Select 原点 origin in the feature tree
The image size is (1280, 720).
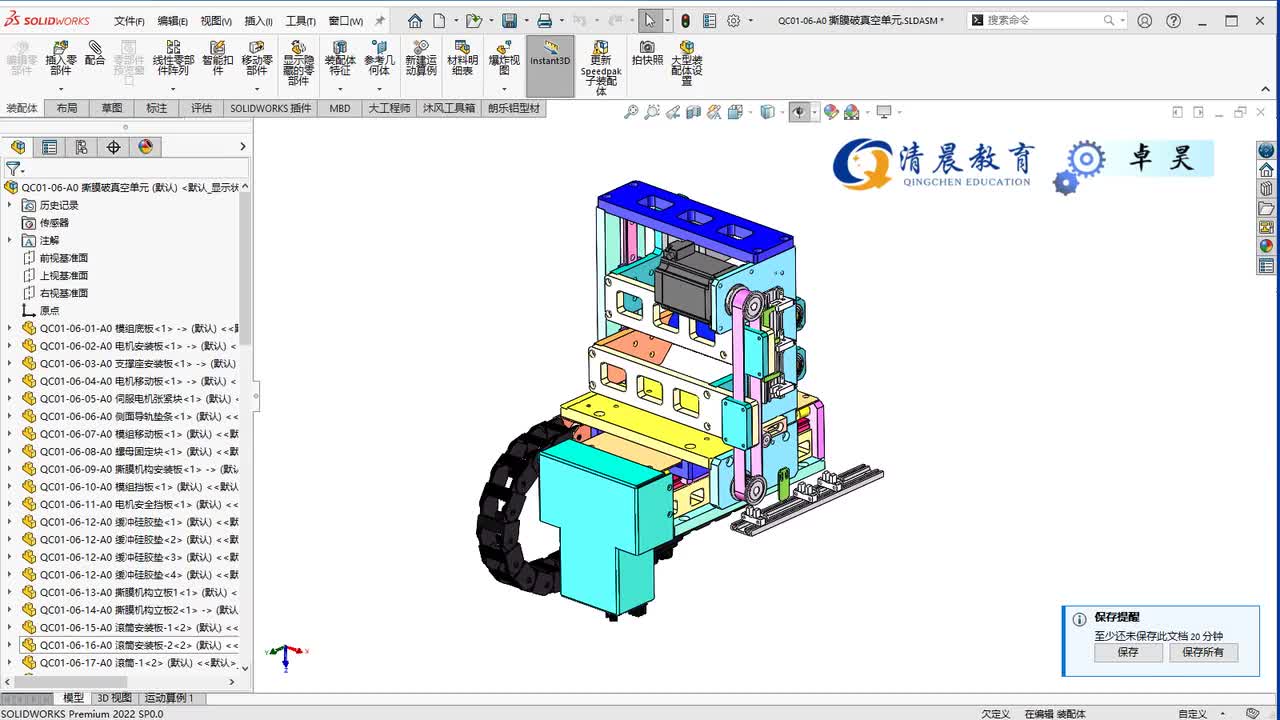pos(49,311)
